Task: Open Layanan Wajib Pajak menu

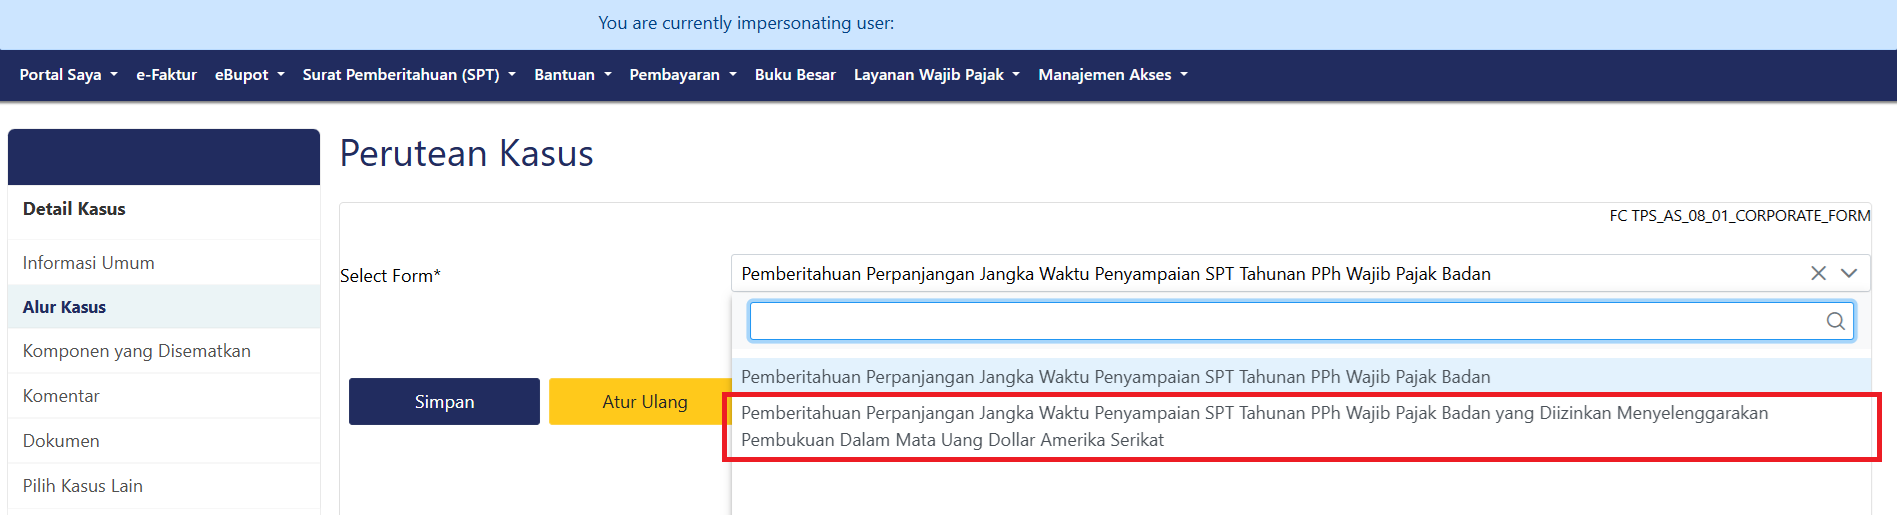Action: [x=936, y=75]
